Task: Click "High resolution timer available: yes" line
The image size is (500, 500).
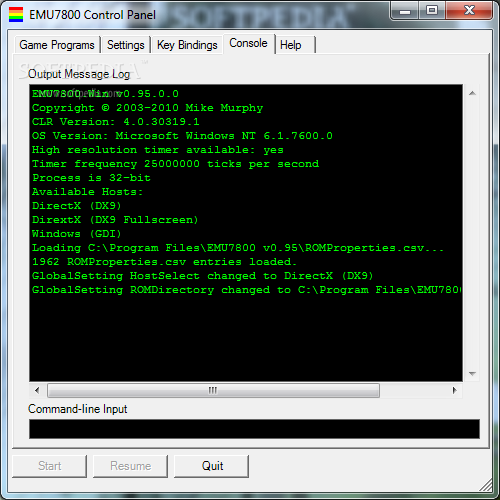Action: tap(158, 150)
